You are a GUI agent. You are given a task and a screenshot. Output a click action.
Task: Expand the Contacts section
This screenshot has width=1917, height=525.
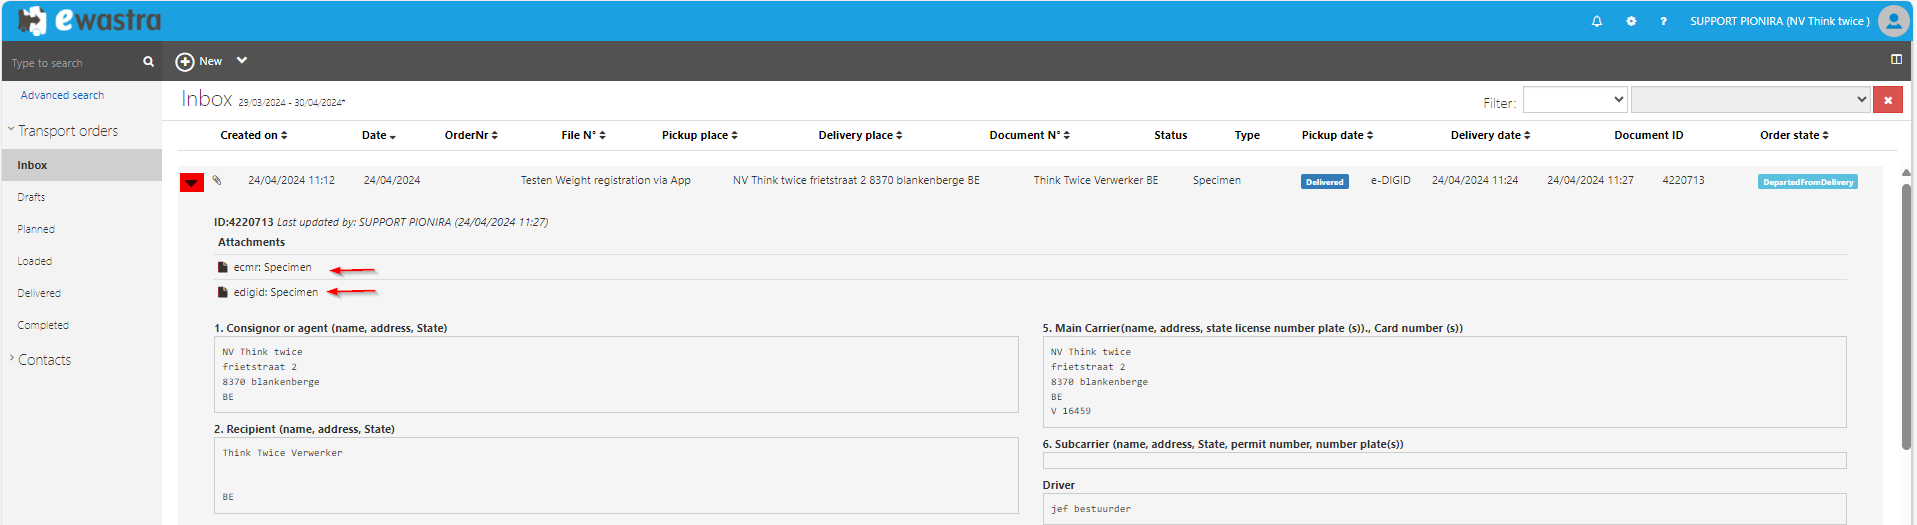tap(44, 360)
